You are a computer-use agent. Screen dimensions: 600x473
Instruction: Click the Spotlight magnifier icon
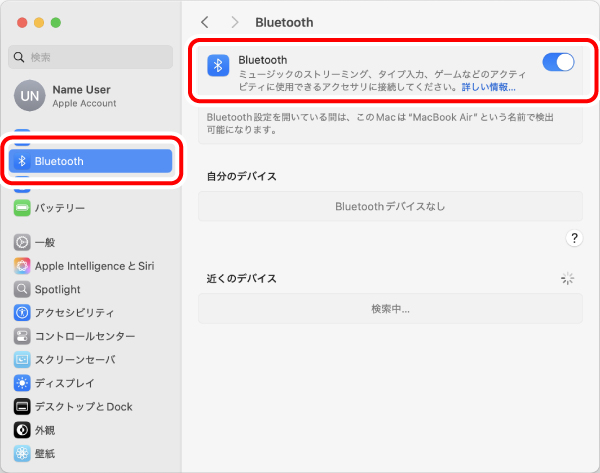[22, 289]
